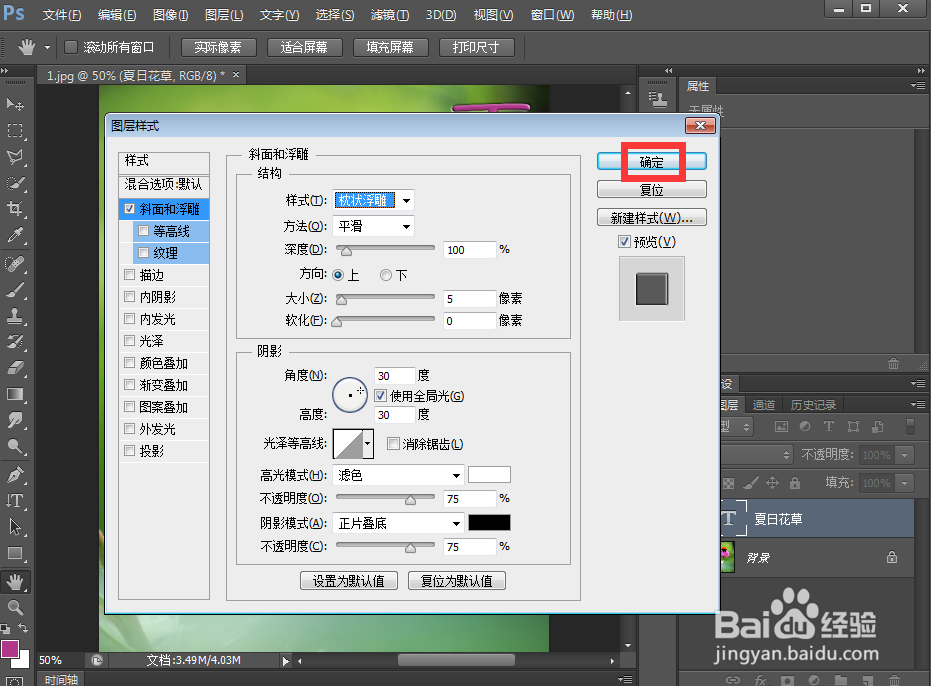
Task: Uncheck the 使用全局光 option
Action: click(381, 394)
